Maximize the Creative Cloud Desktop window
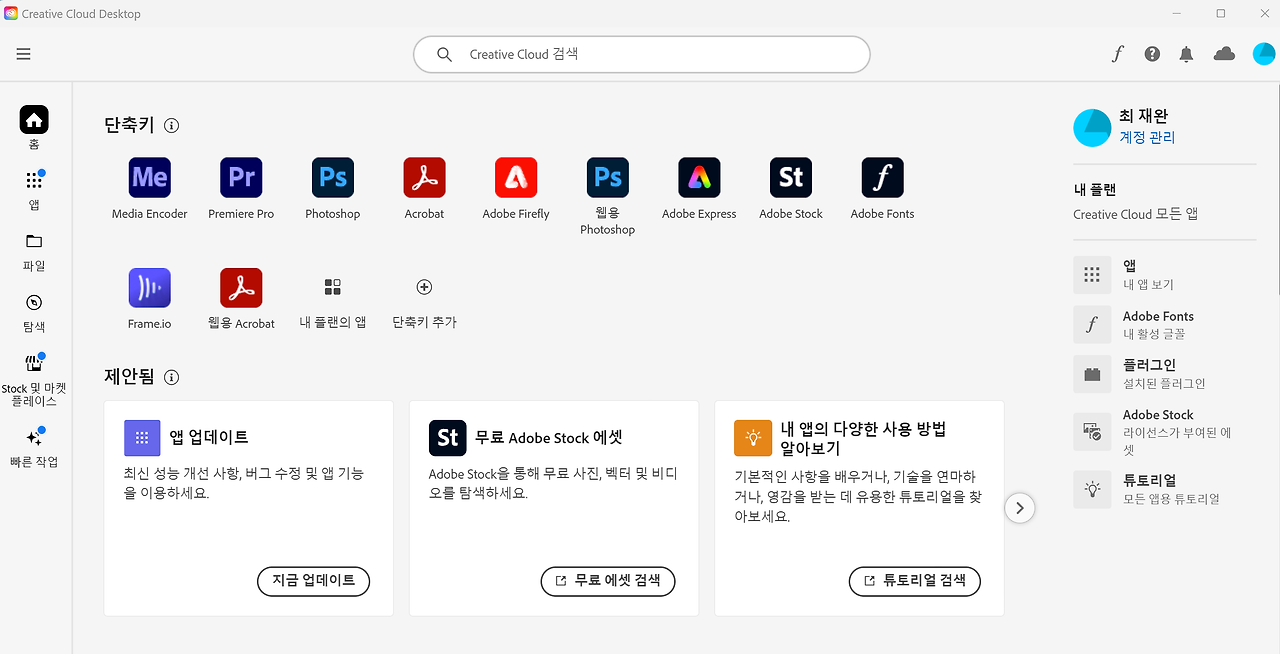The height and width of the screenshot is (654, 1280). pyautogui.click(x=1221, y=13)
